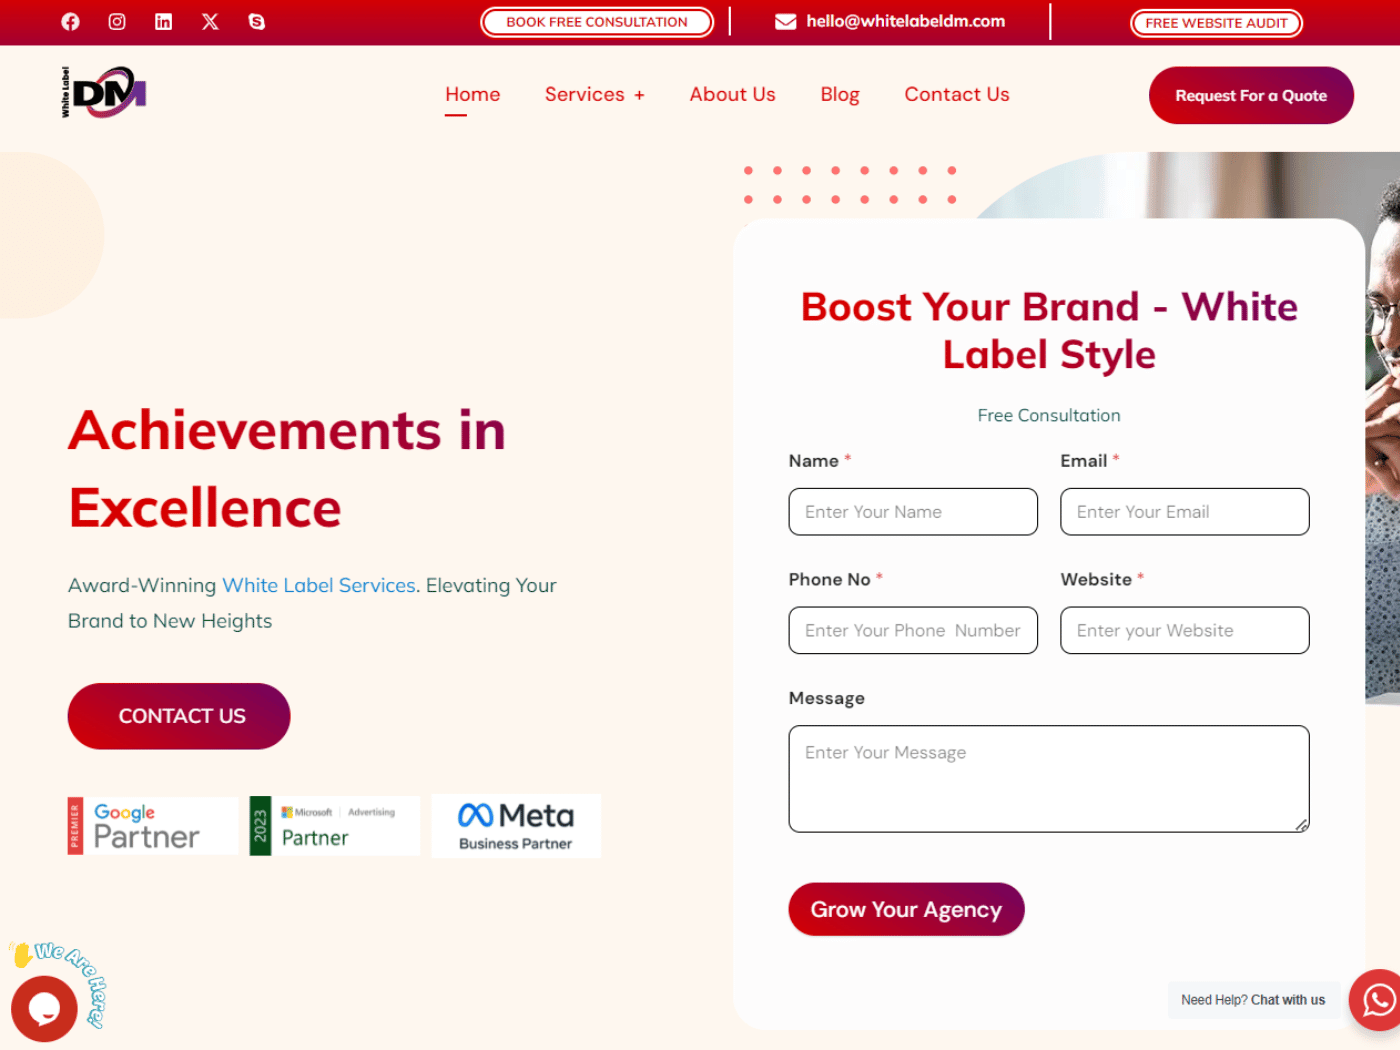
Task: Focus the Phone Number input field
Action: click(913, 630)
